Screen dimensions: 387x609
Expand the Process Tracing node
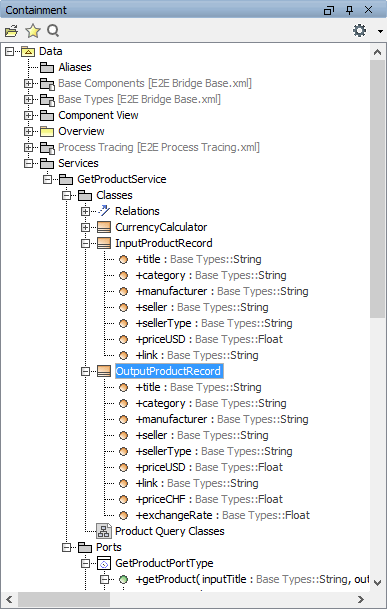pos(28,147)
